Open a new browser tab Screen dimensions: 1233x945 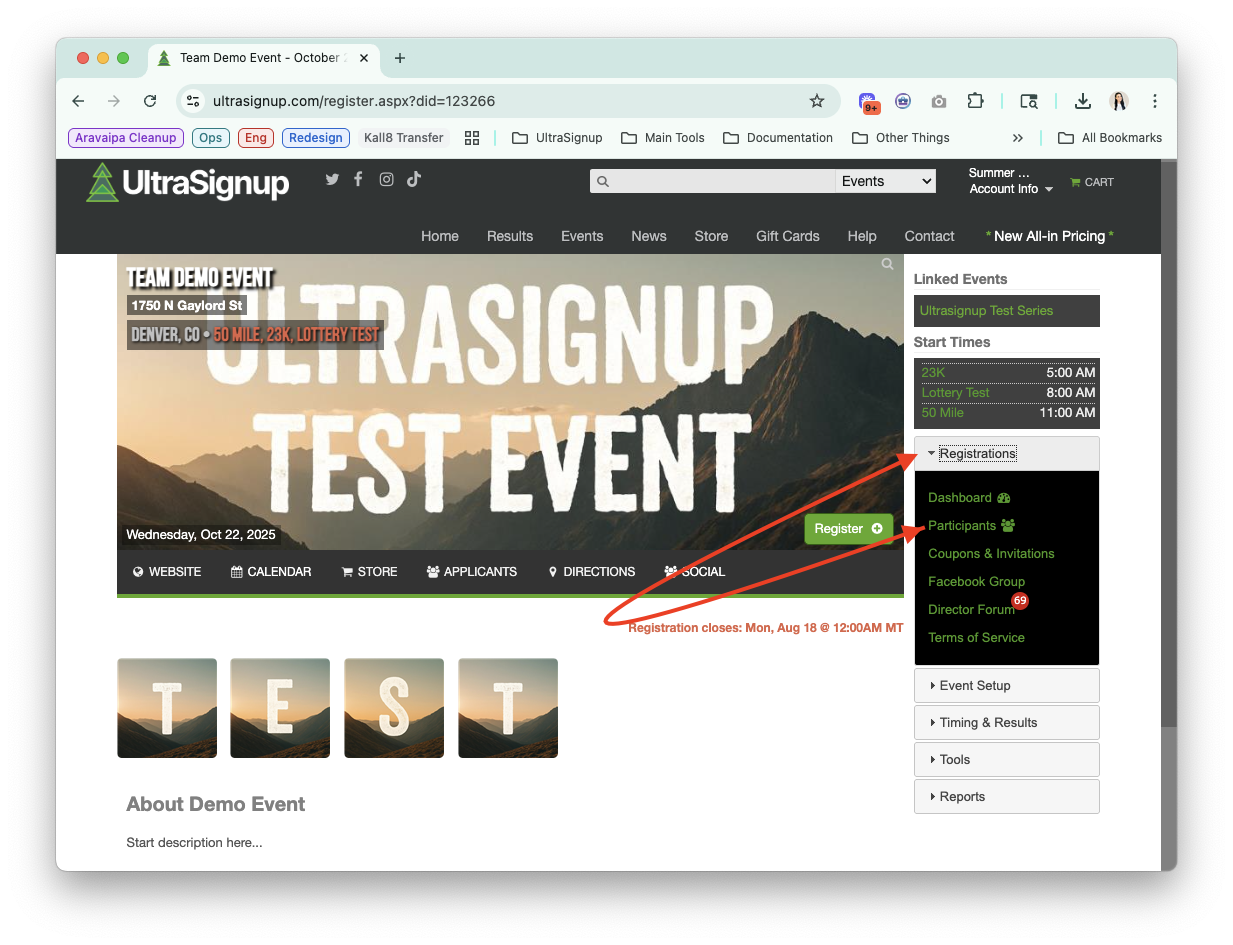[400, 58]
